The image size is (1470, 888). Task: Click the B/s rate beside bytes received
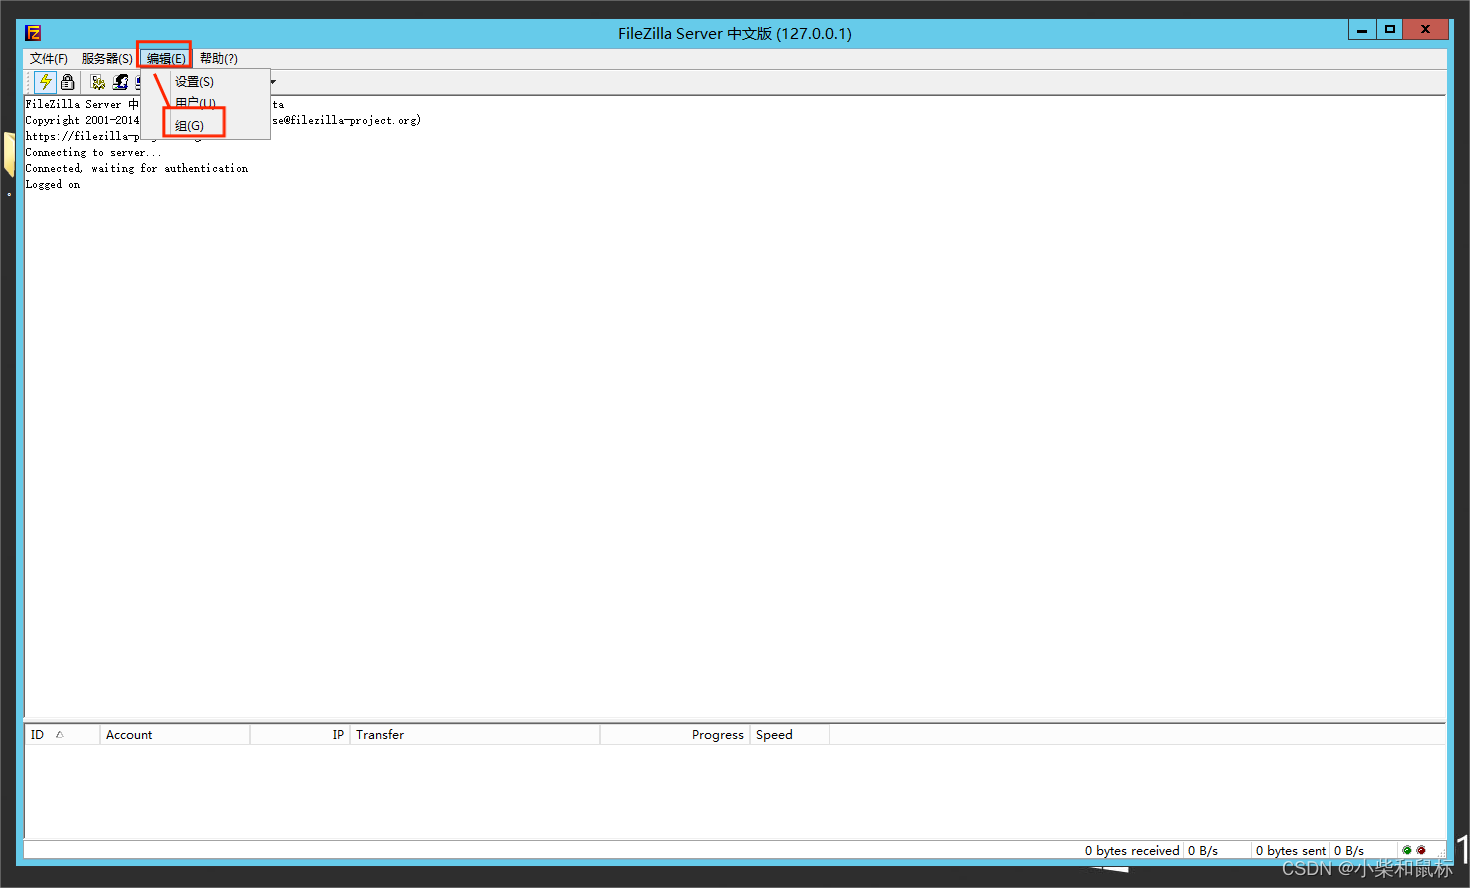coord(1203,850)
